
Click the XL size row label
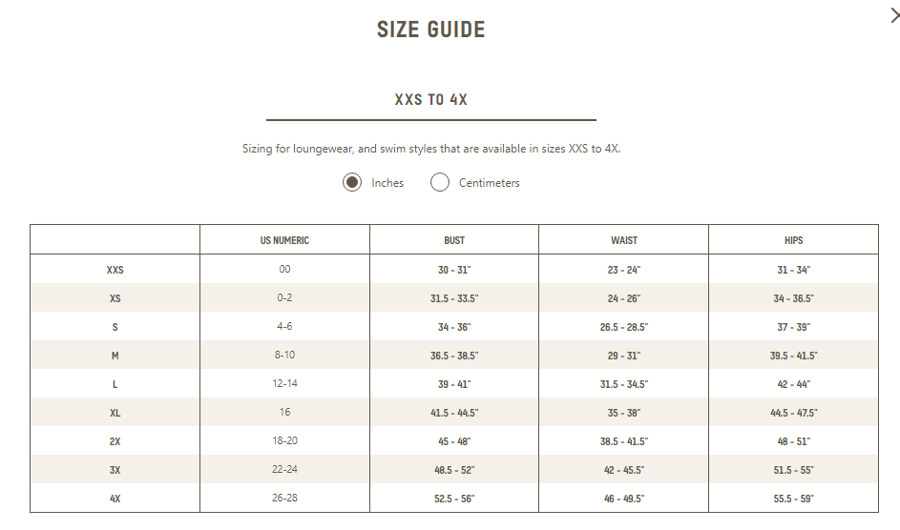115,413
